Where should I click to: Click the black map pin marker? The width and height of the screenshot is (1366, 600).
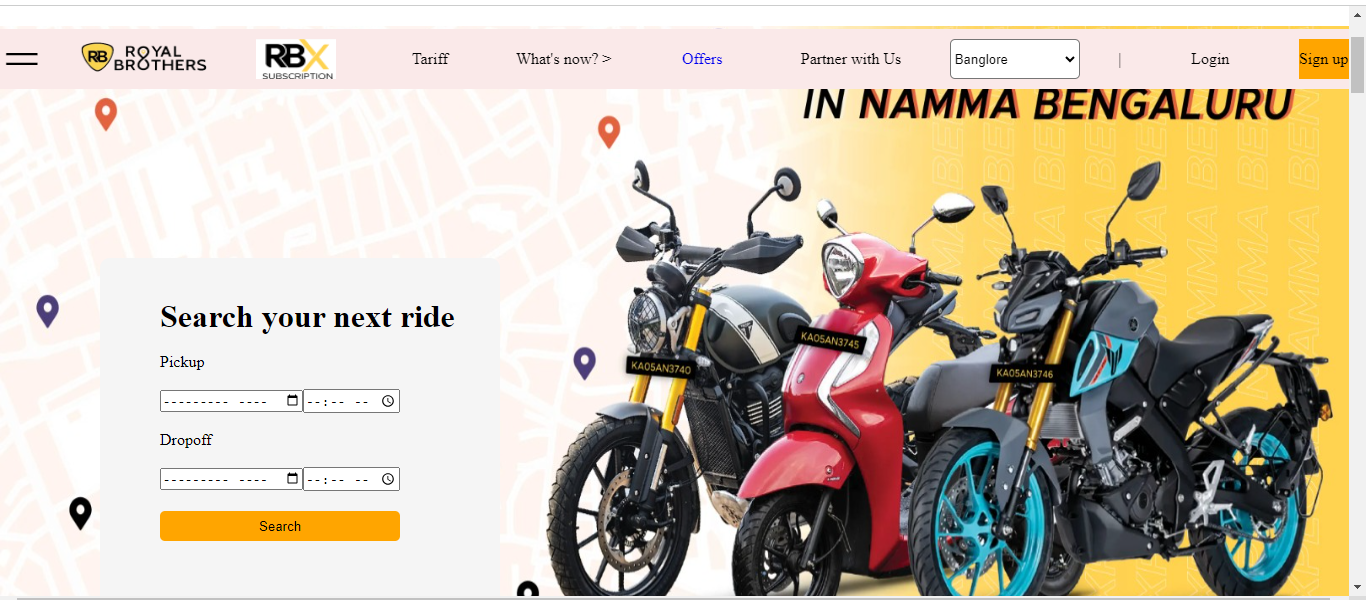(80, 513)
